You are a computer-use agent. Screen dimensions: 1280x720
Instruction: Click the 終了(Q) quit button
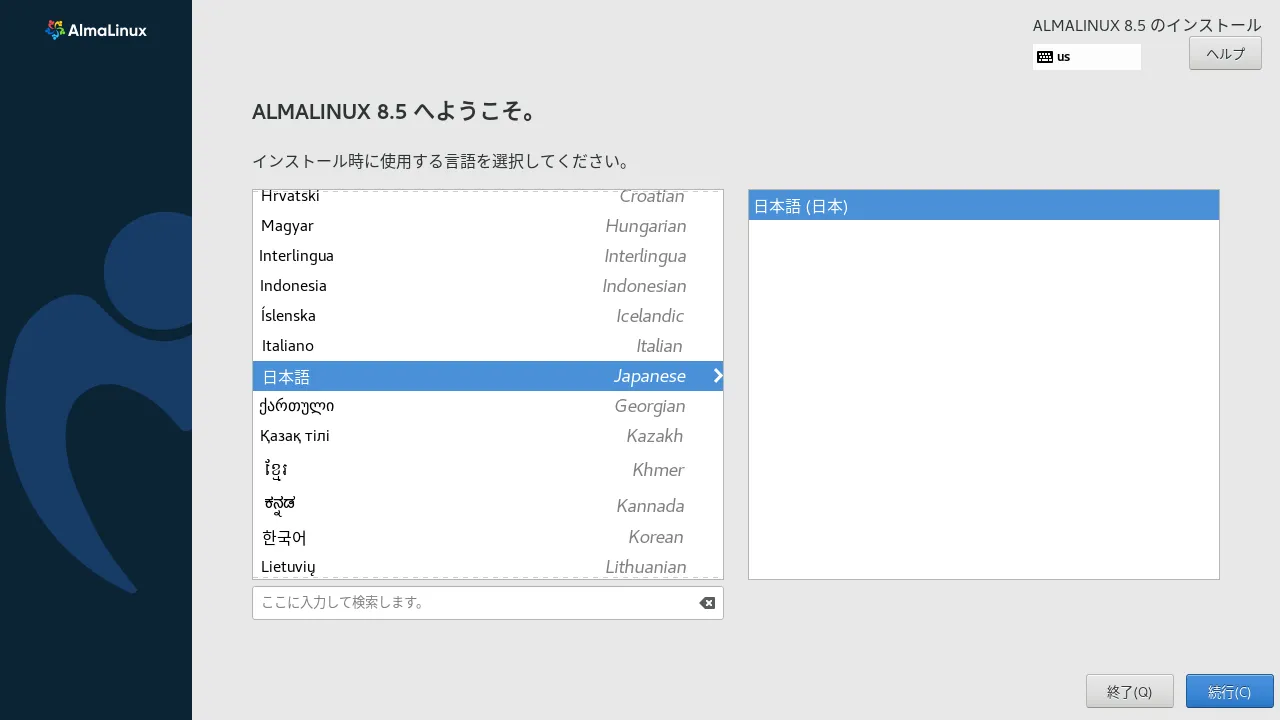point(1130,691)
